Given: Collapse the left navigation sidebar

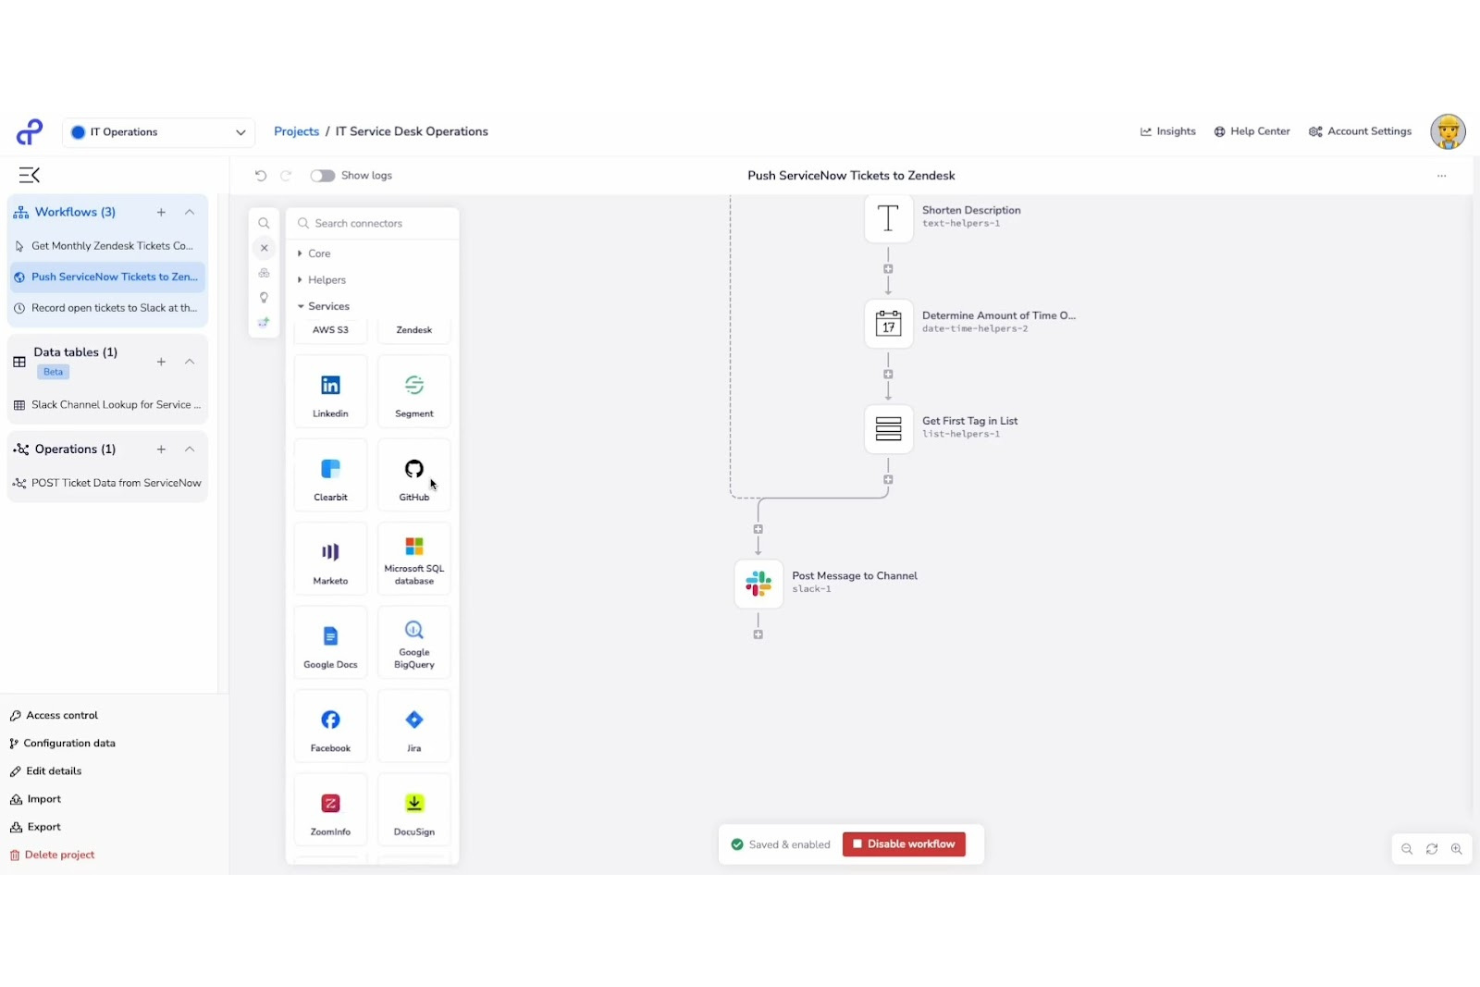Looking at the screenshot, I should [x=29, y=174].
